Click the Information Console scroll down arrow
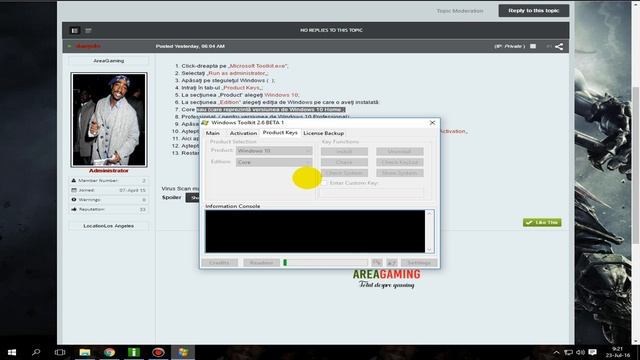 [429, 249]
